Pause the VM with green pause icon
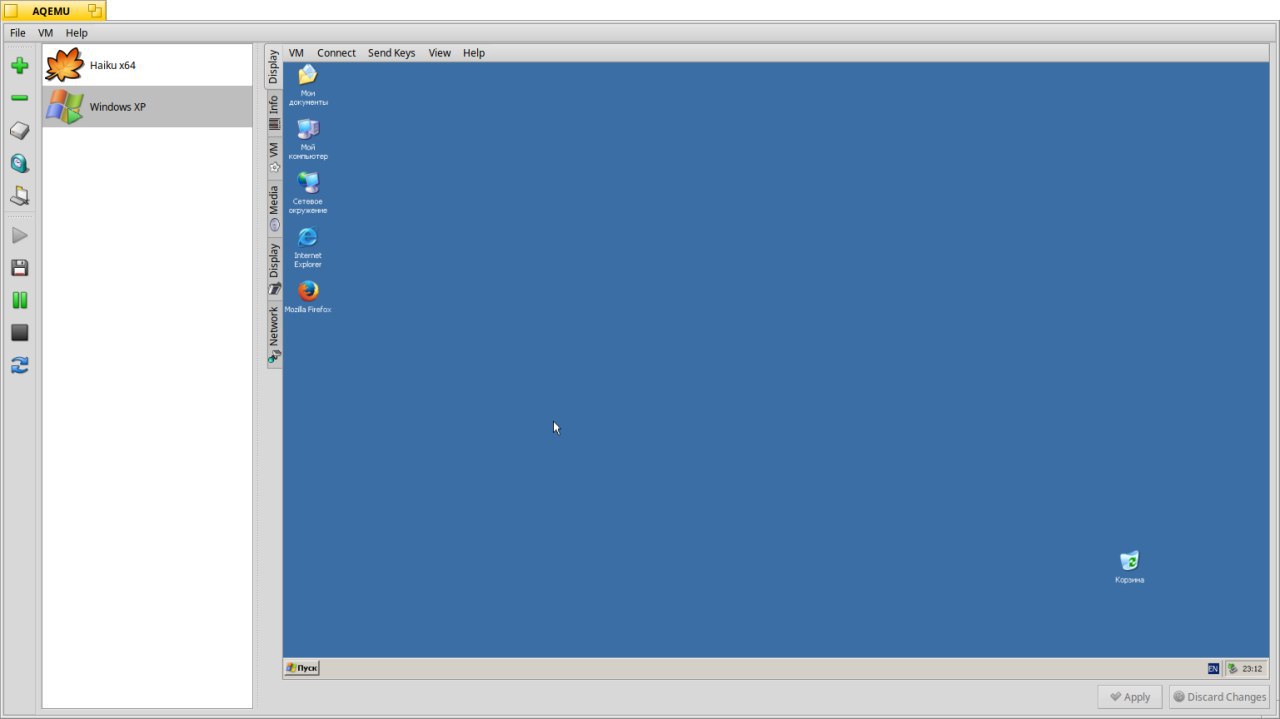Screen dimensions: 1280x719 (19, 300)
